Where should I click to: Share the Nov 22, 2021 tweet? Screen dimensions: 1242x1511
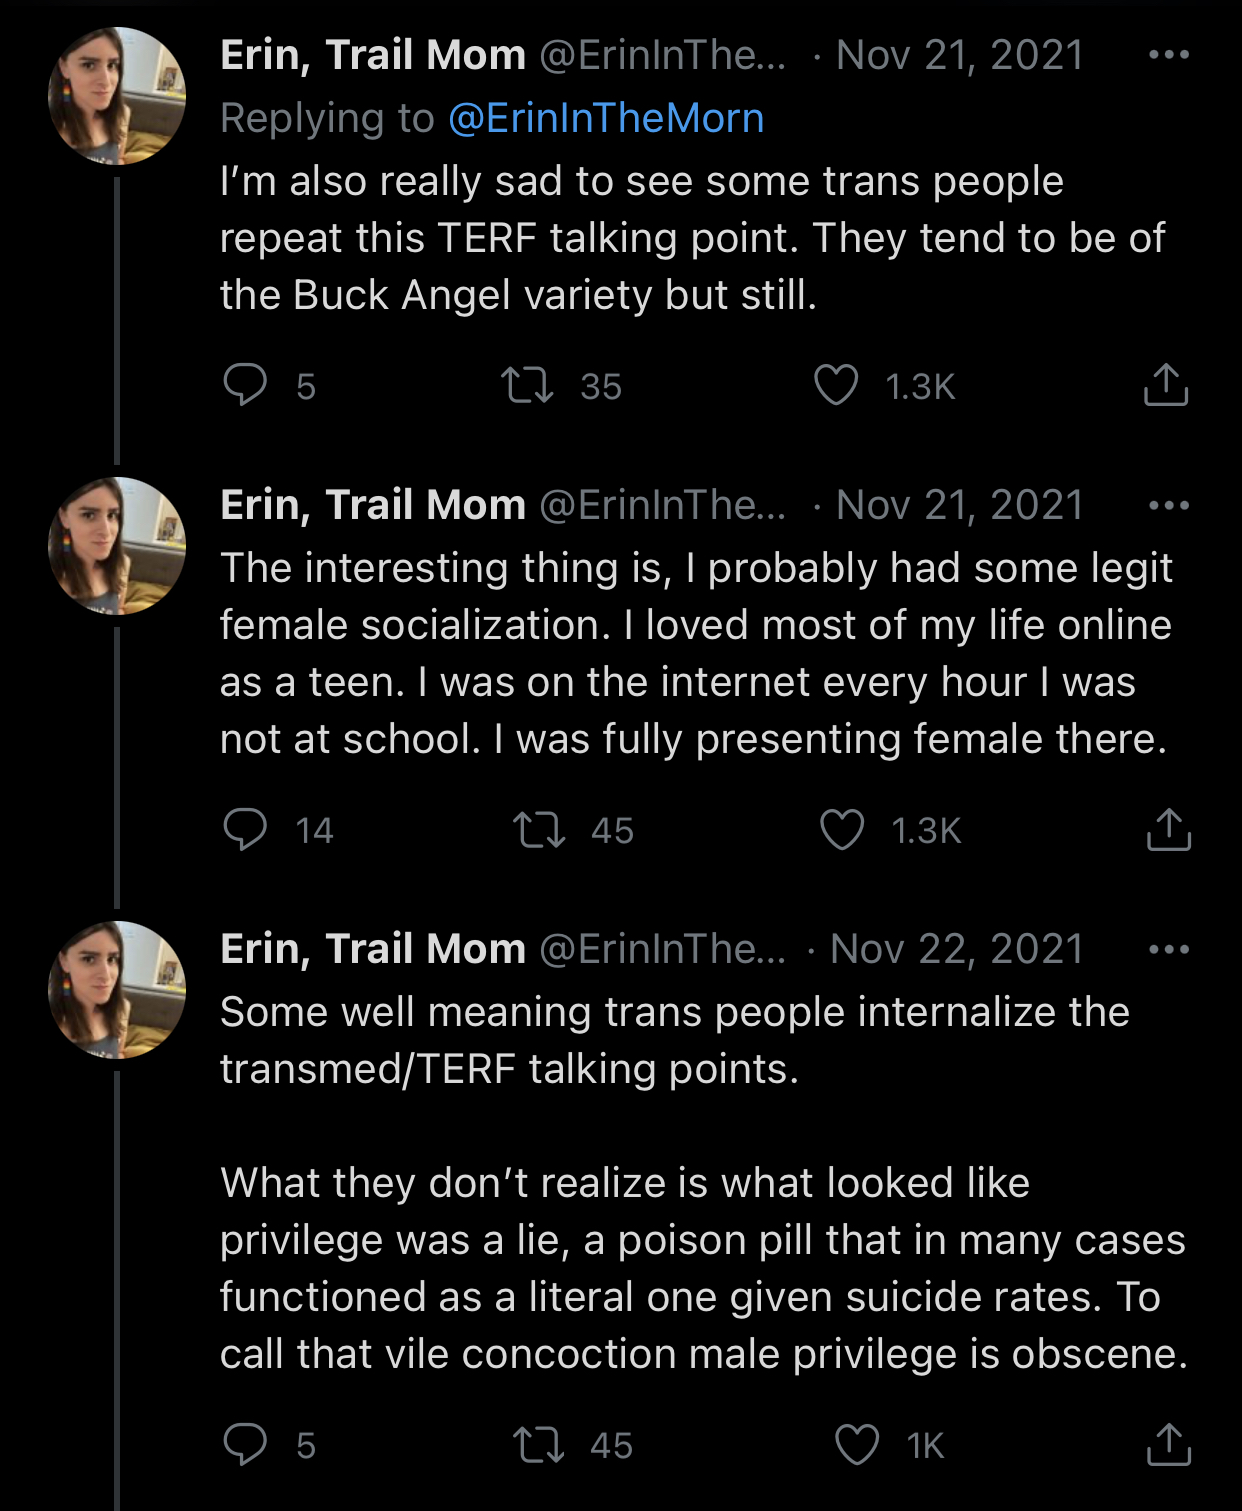pos(1168,1445)
